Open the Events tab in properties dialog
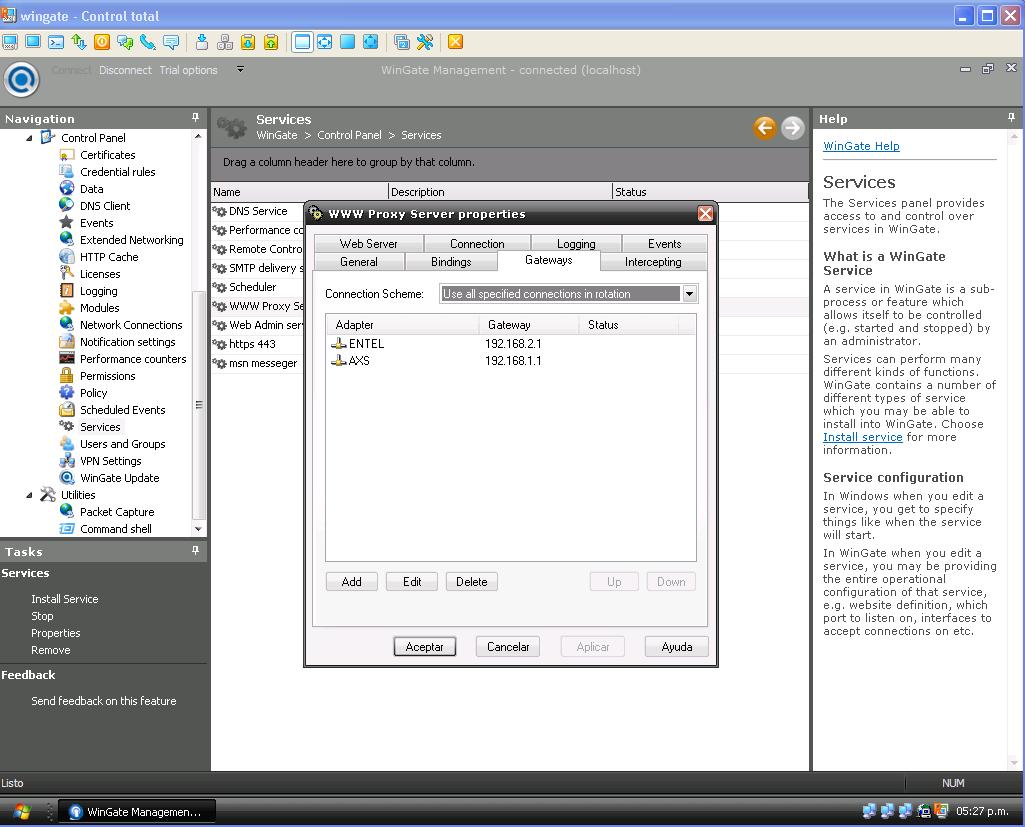The height and width of the screenshot is (827, 1025). point(664,244)
